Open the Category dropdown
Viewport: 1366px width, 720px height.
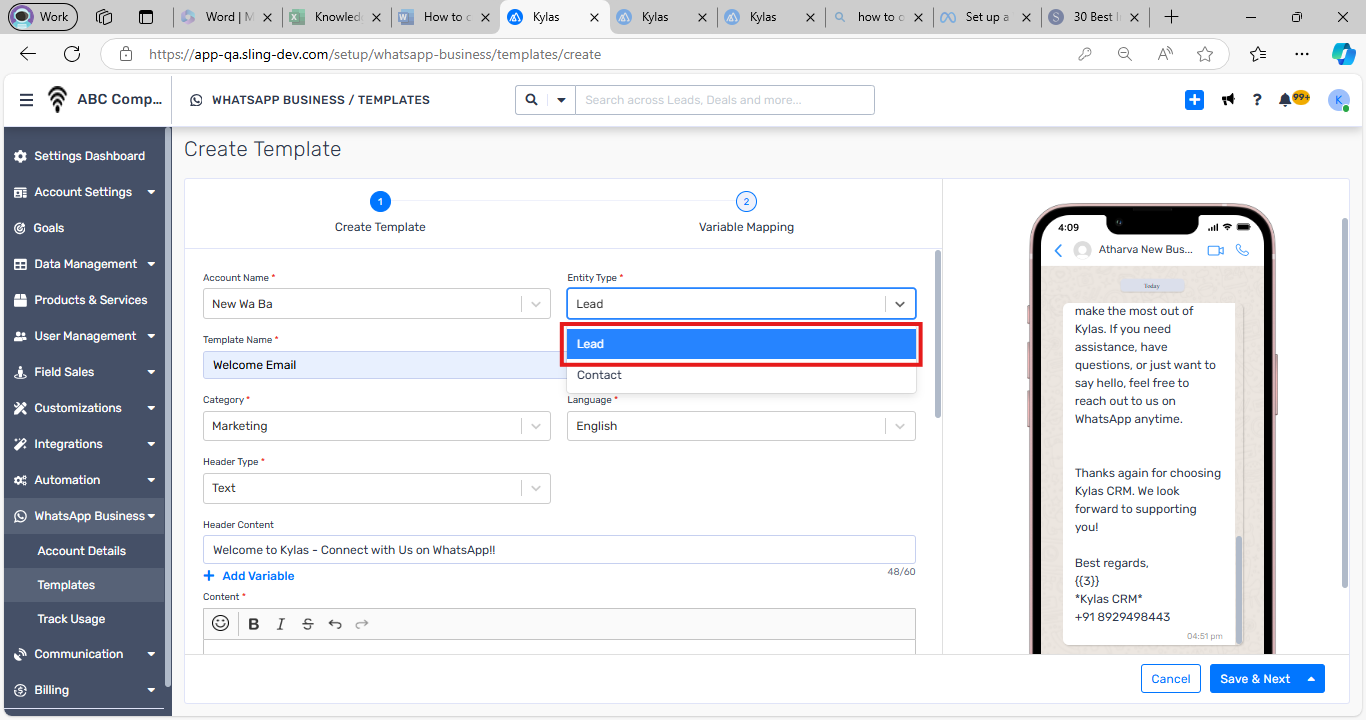377,426
